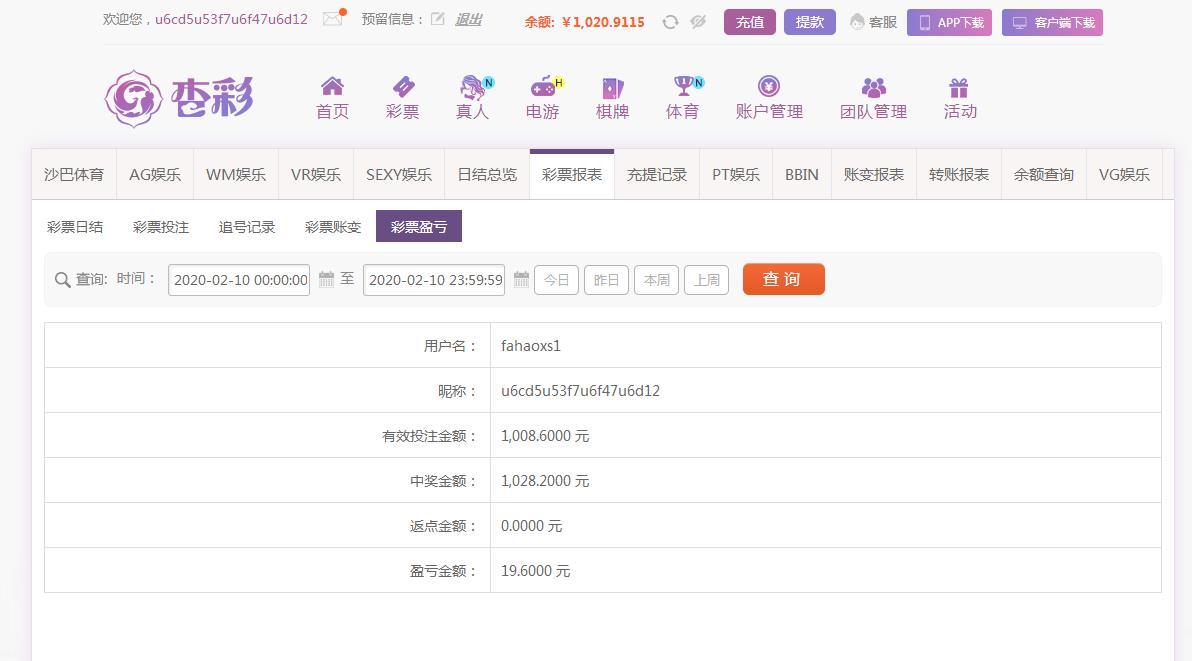Switch to WM娱乐 tab
Viewport: 1192px width, 661px height.
tap(236, 175)
